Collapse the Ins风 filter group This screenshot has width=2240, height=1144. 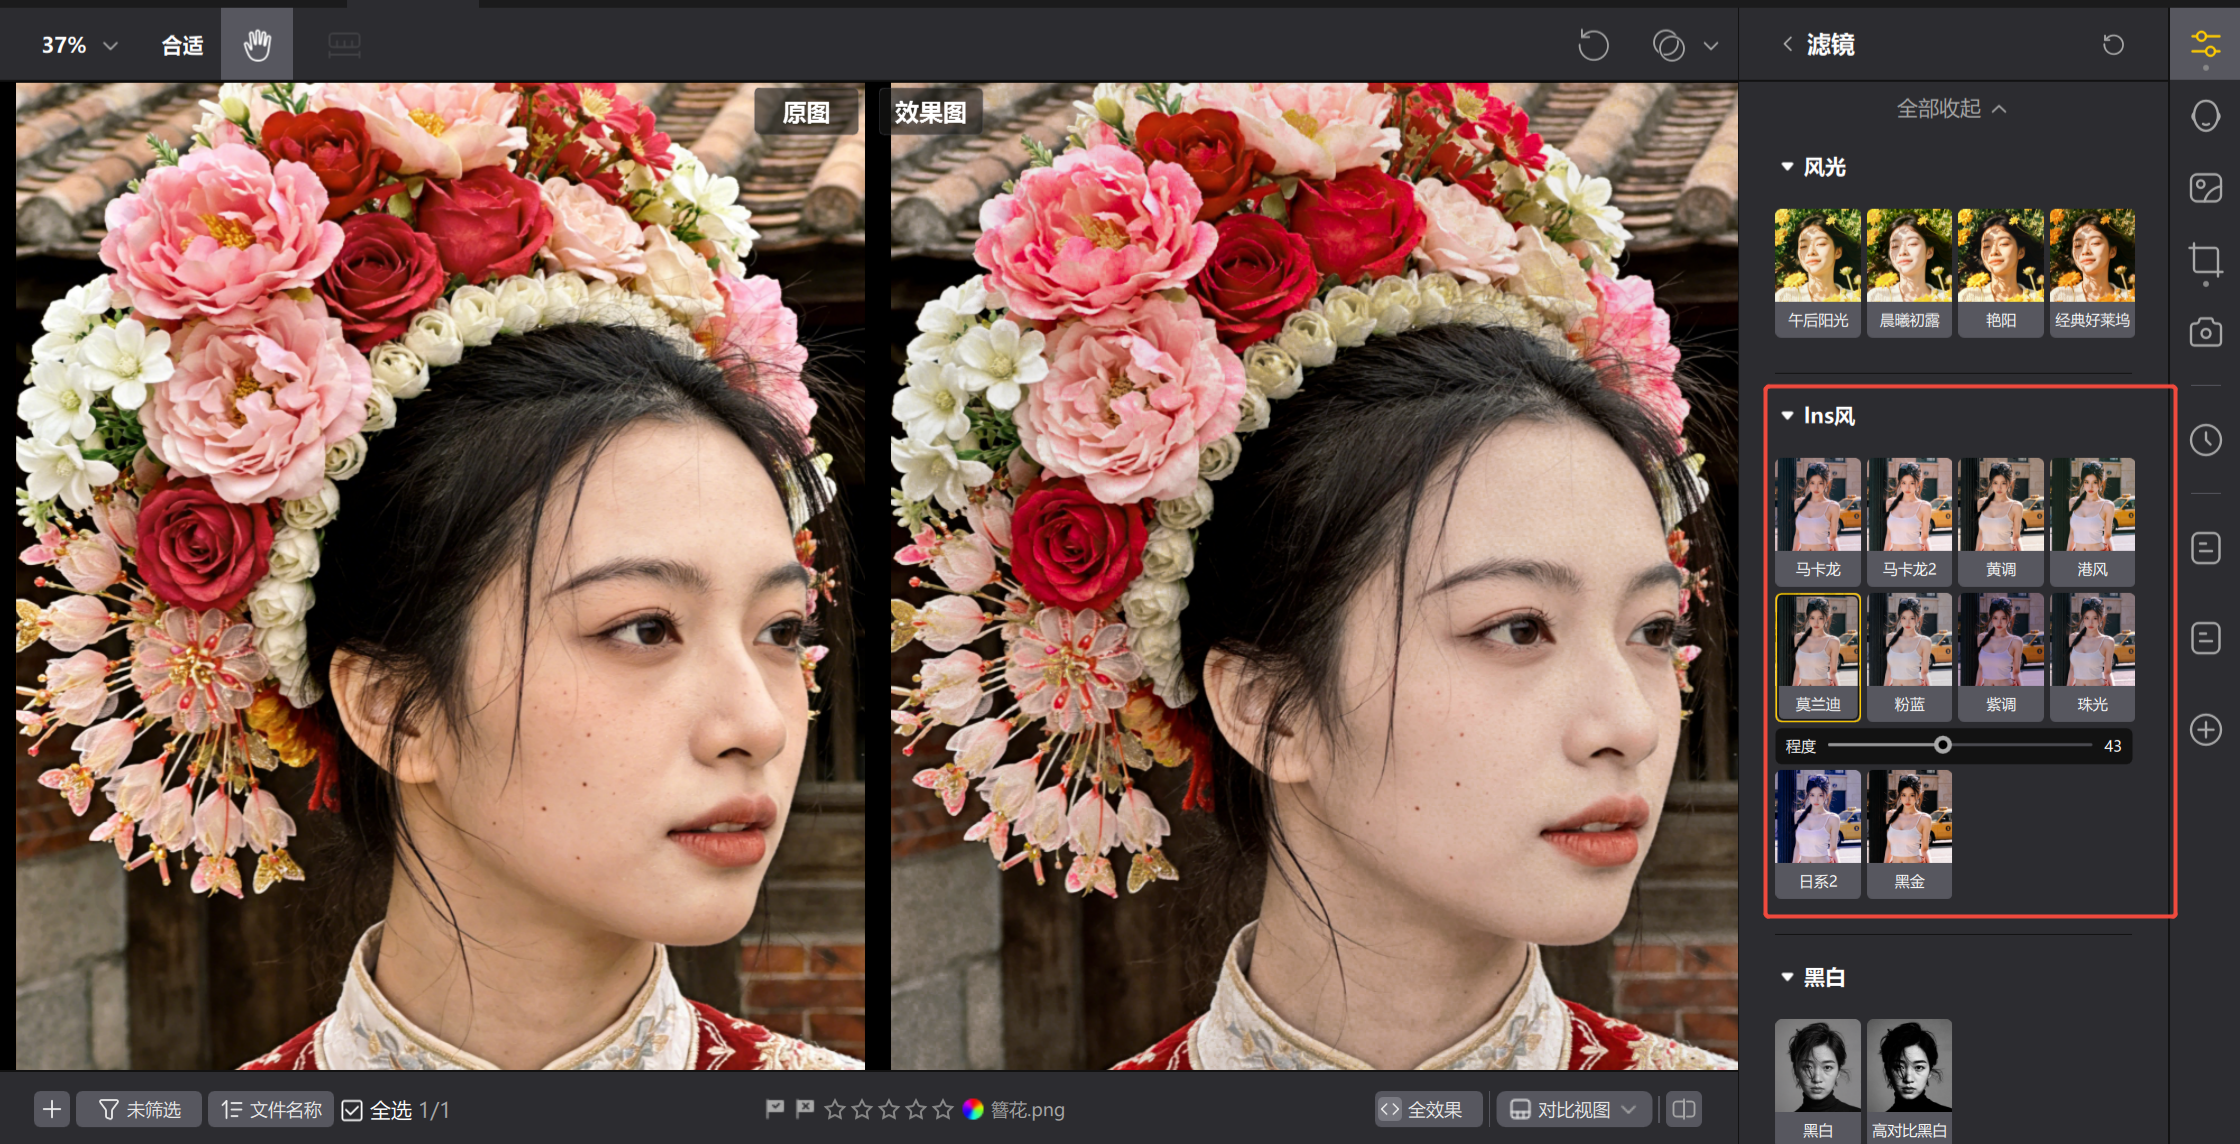pyautogui.click(x=1787, y=416)
